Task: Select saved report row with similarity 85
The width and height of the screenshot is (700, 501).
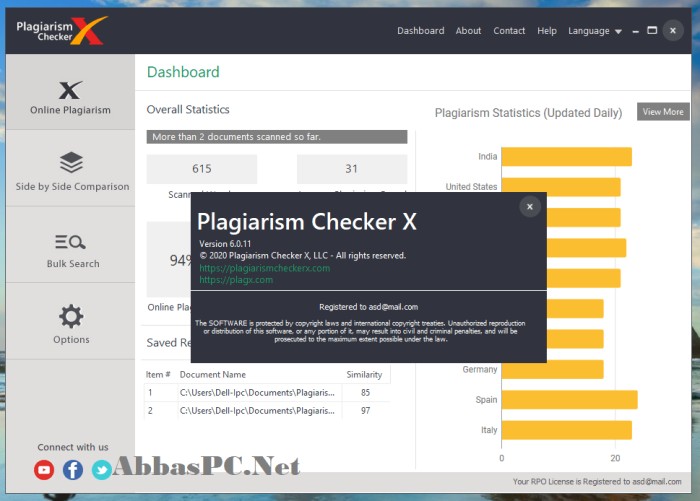Action: click(267, 392)
